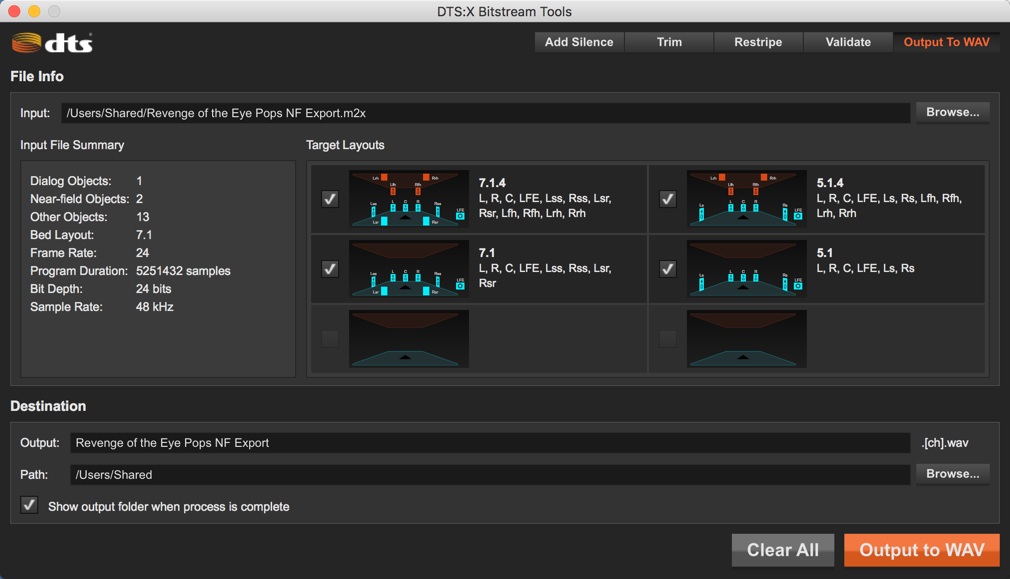Click the empty bottom-right layout thumbnail

(746, 339)
